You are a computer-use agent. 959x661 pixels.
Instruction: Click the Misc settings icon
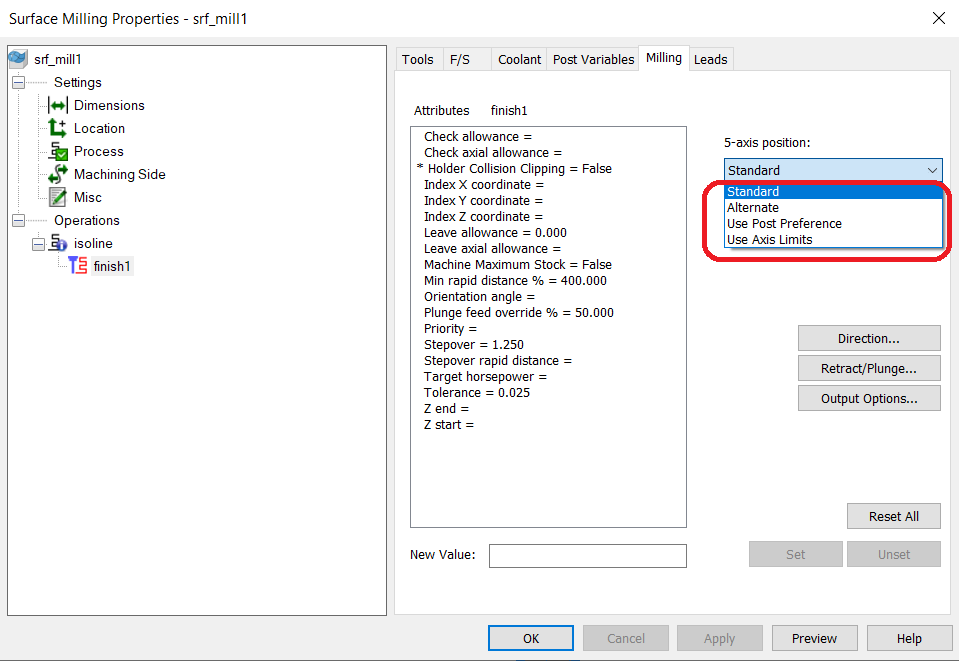point(60,197)
